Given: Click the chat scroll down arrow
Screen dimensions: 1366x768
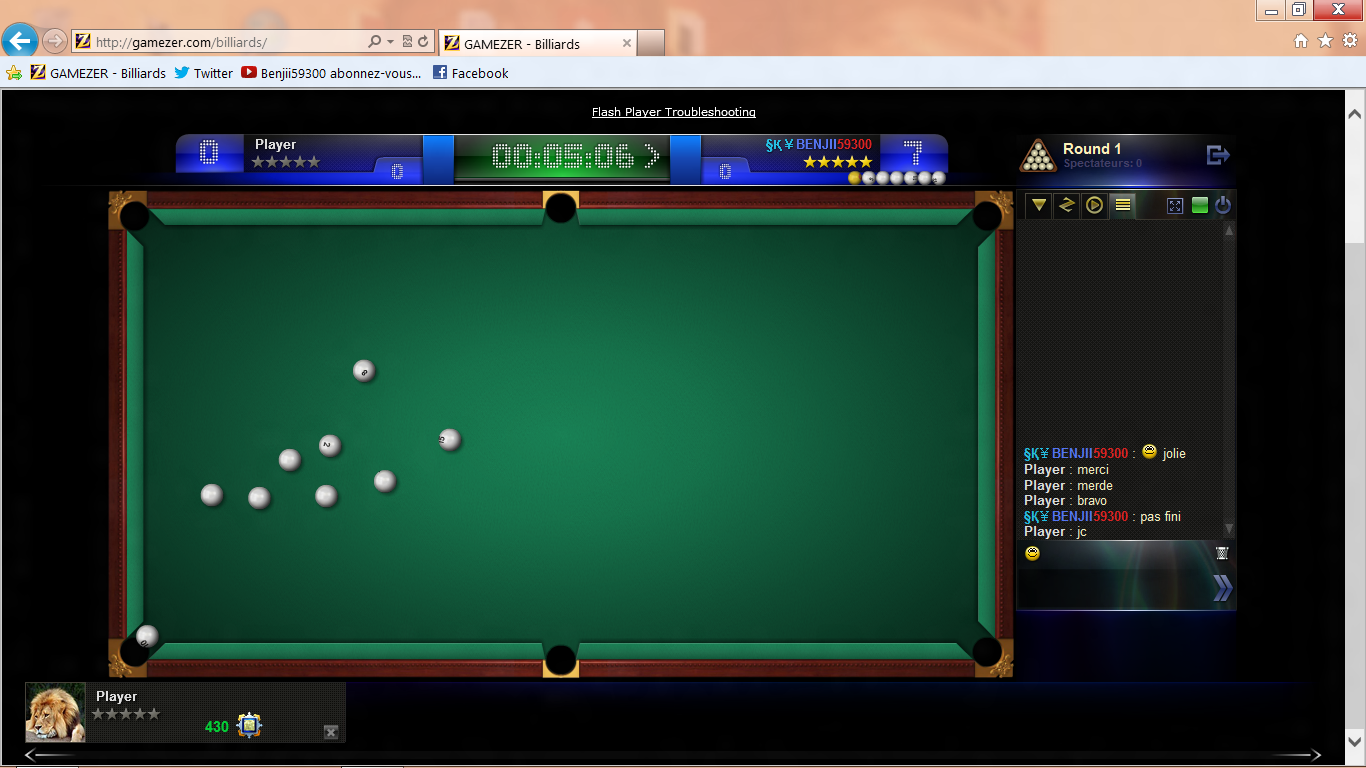Looking at the screenshot, I should pos(1229,529).
